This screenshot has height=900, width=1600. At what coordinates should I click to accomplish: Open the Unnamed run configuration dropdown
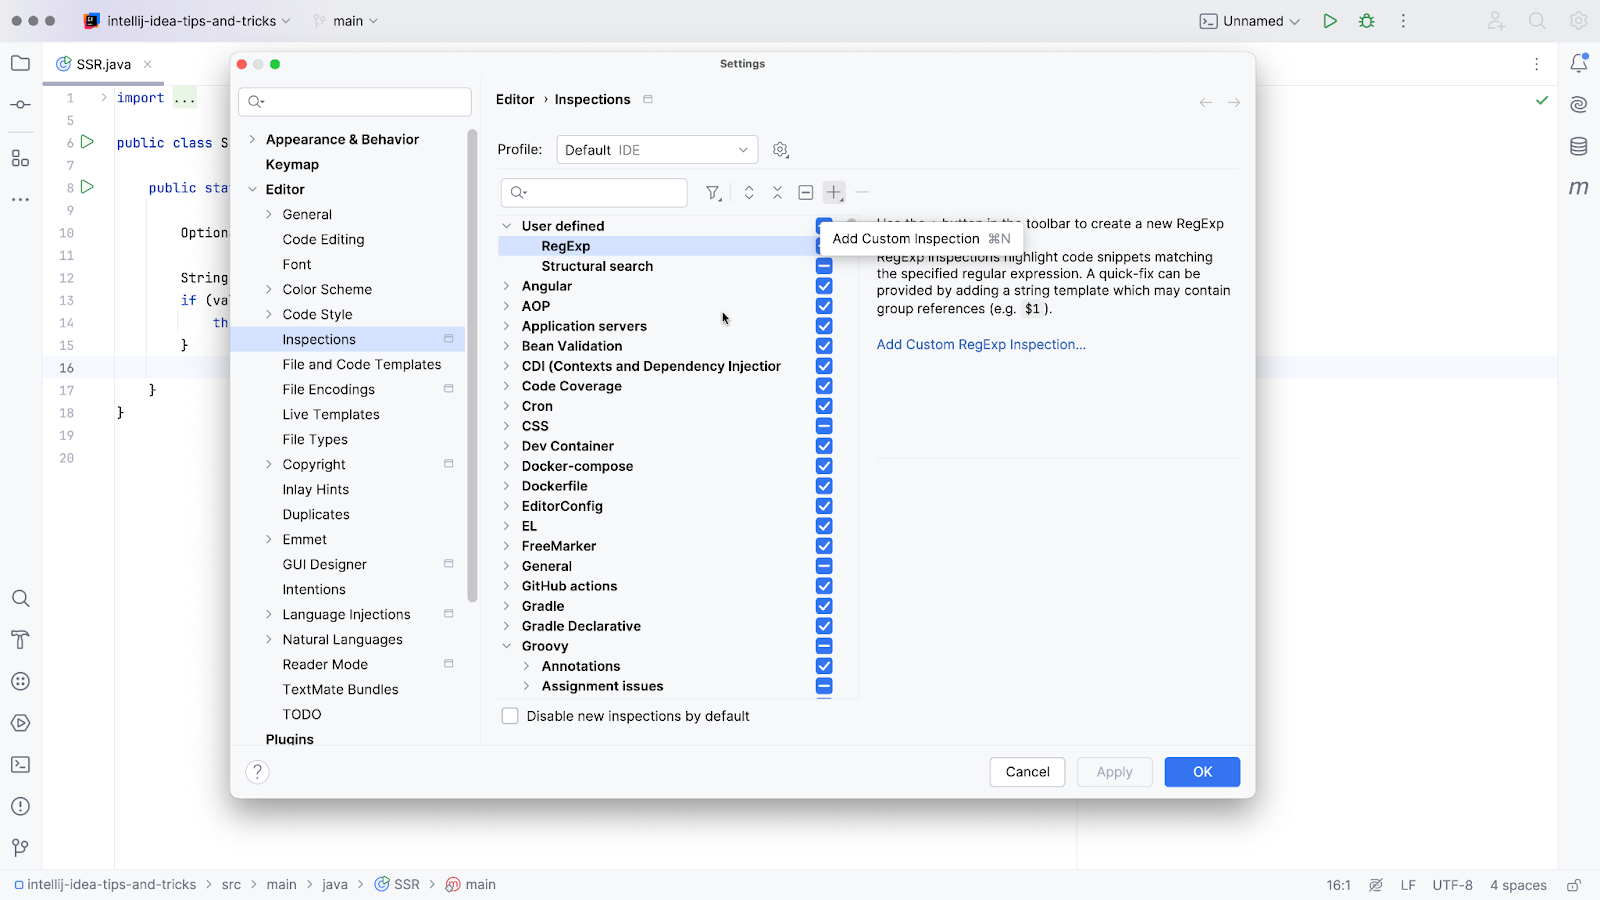(x=1250, y=21)
